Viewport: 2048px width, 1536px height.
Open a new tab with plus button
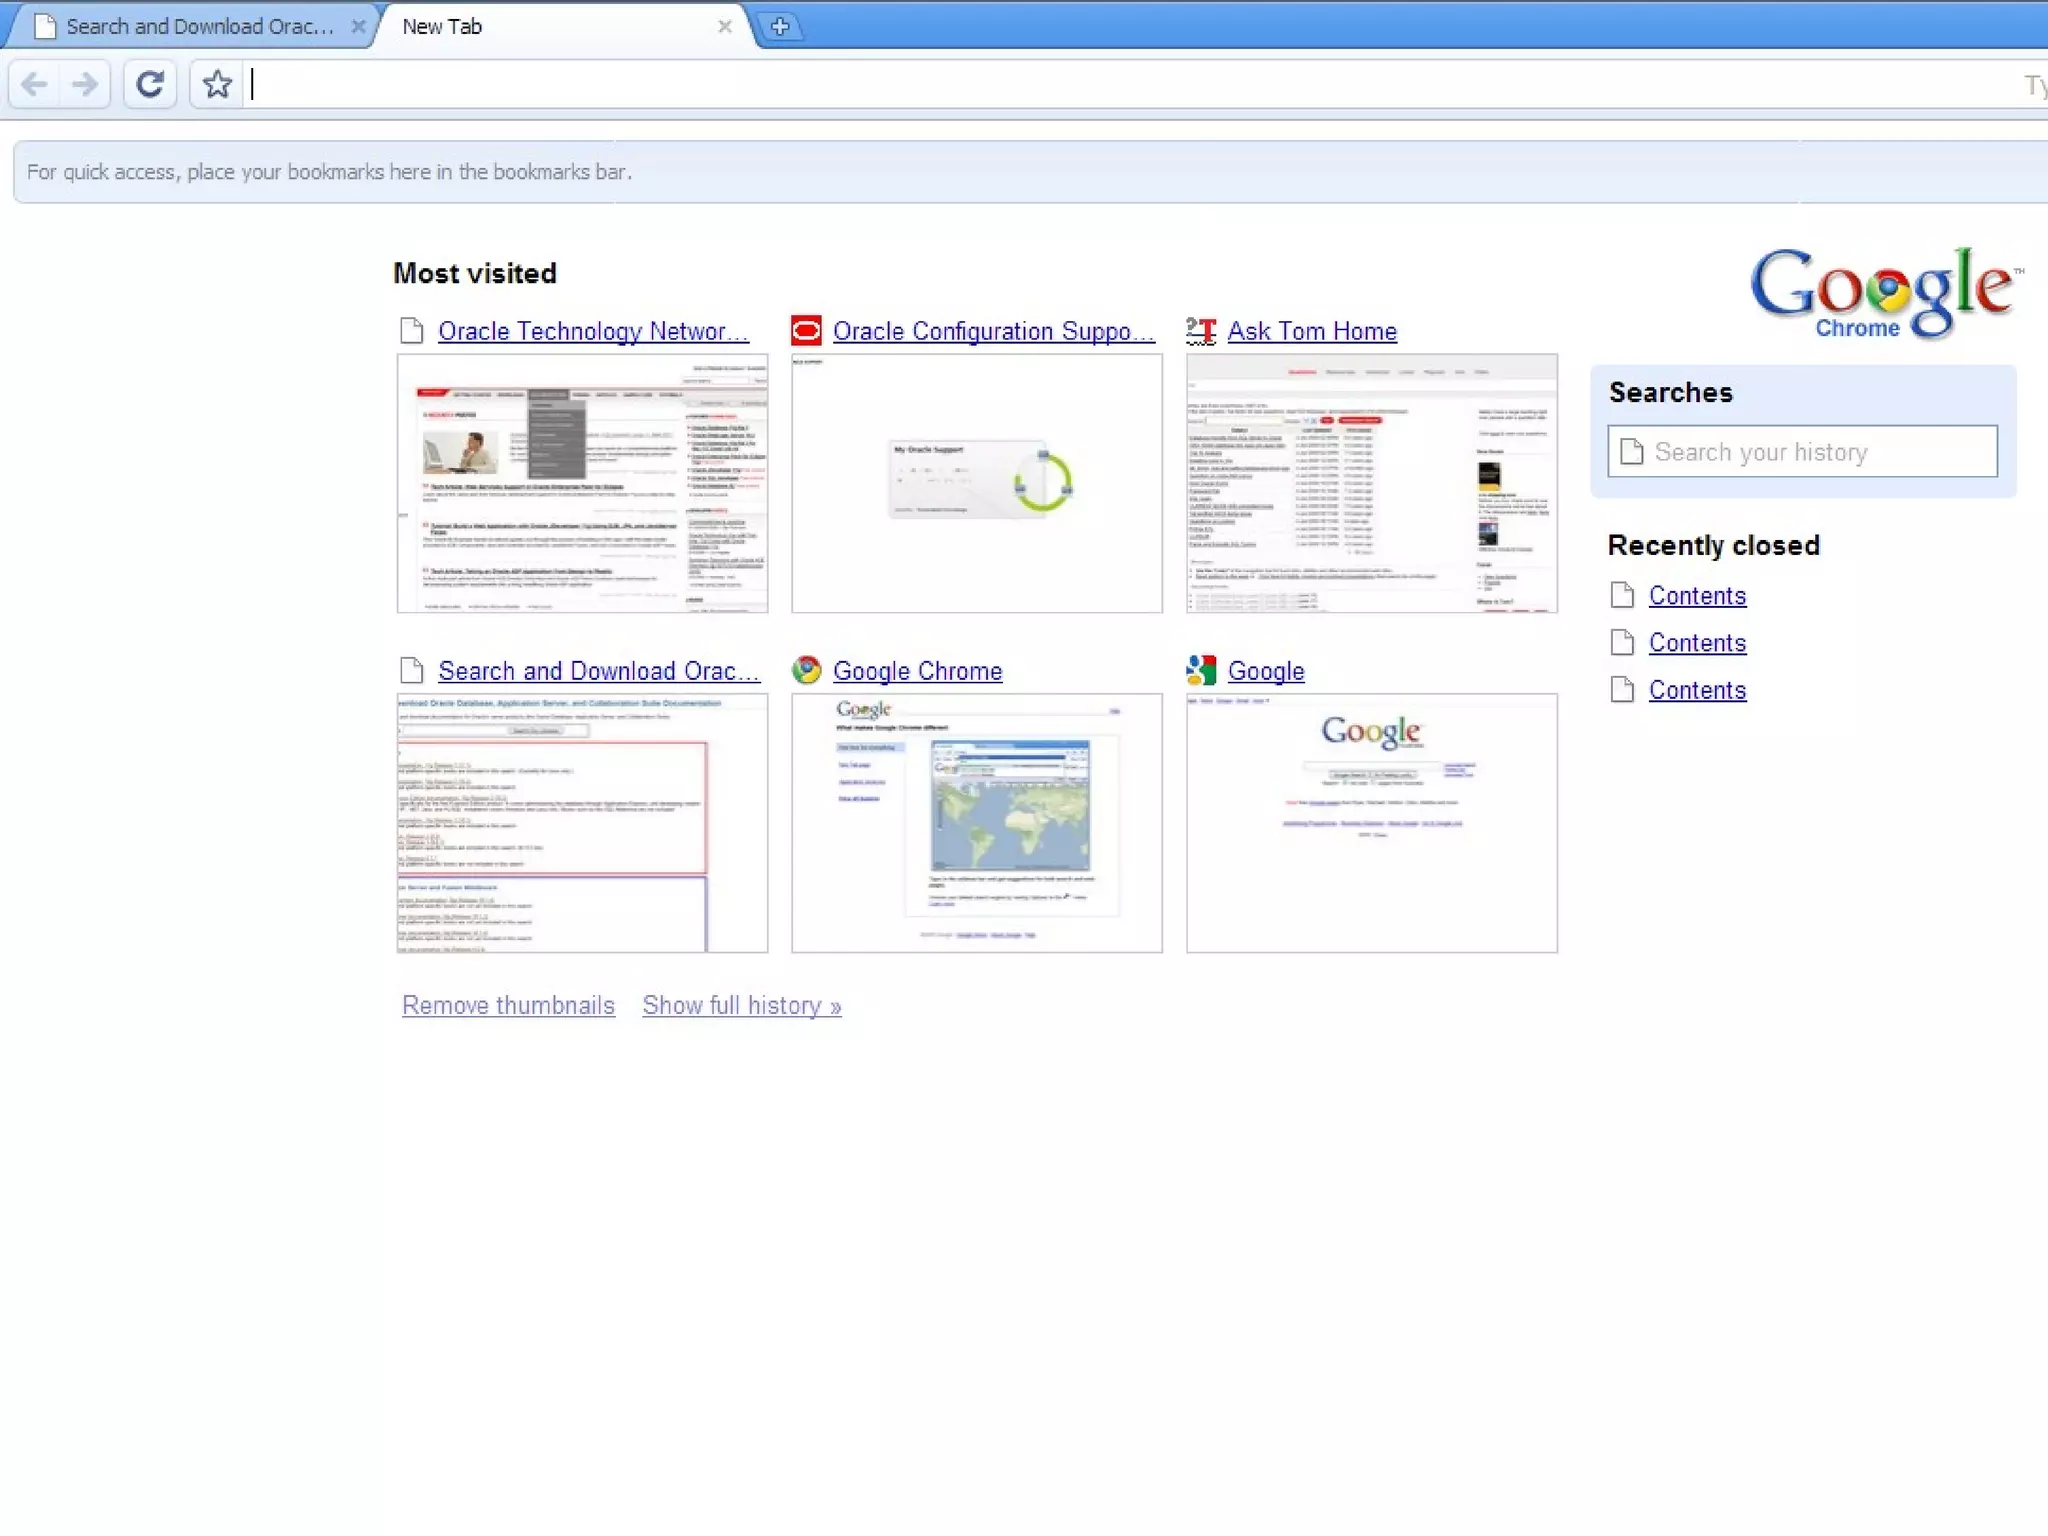[780, 27]
